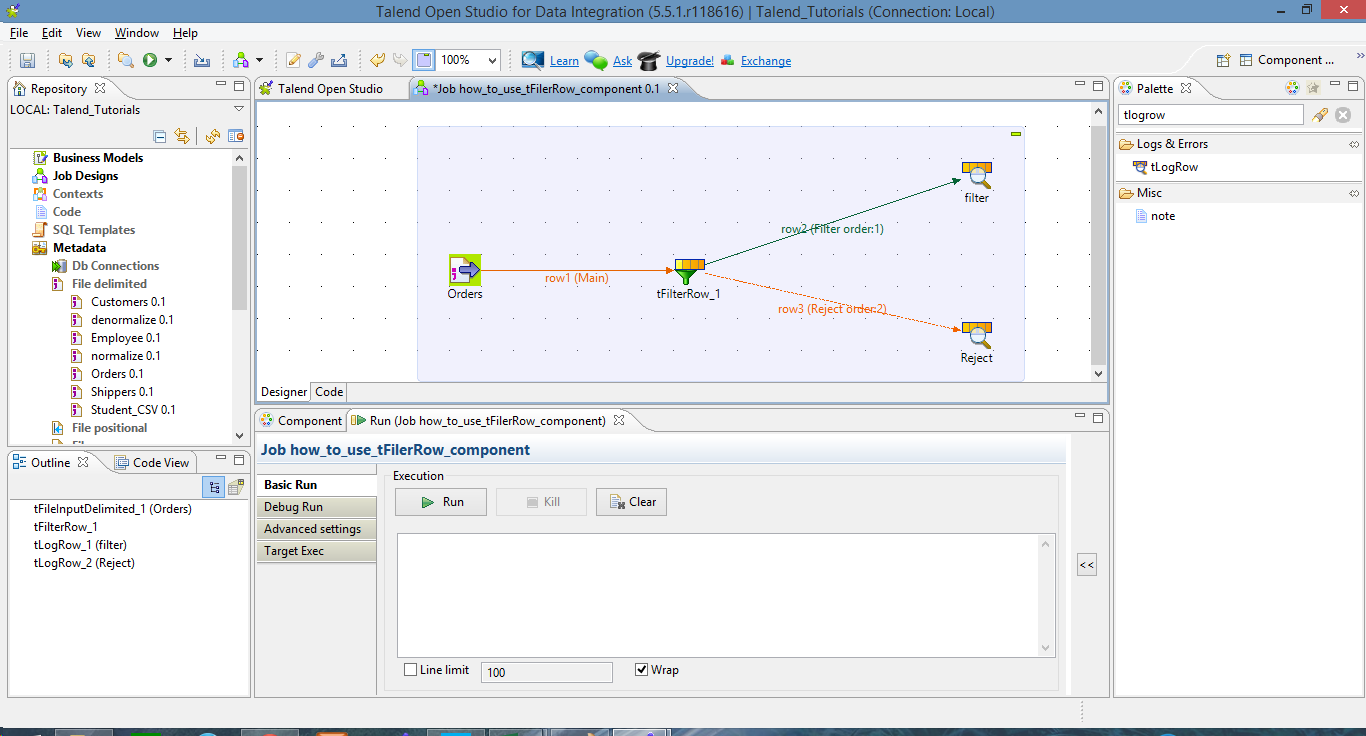Screen dimensions: 1366x736
Task: Click the Refresh icon in Repository toolbar
Action: [x=210, y=135]
